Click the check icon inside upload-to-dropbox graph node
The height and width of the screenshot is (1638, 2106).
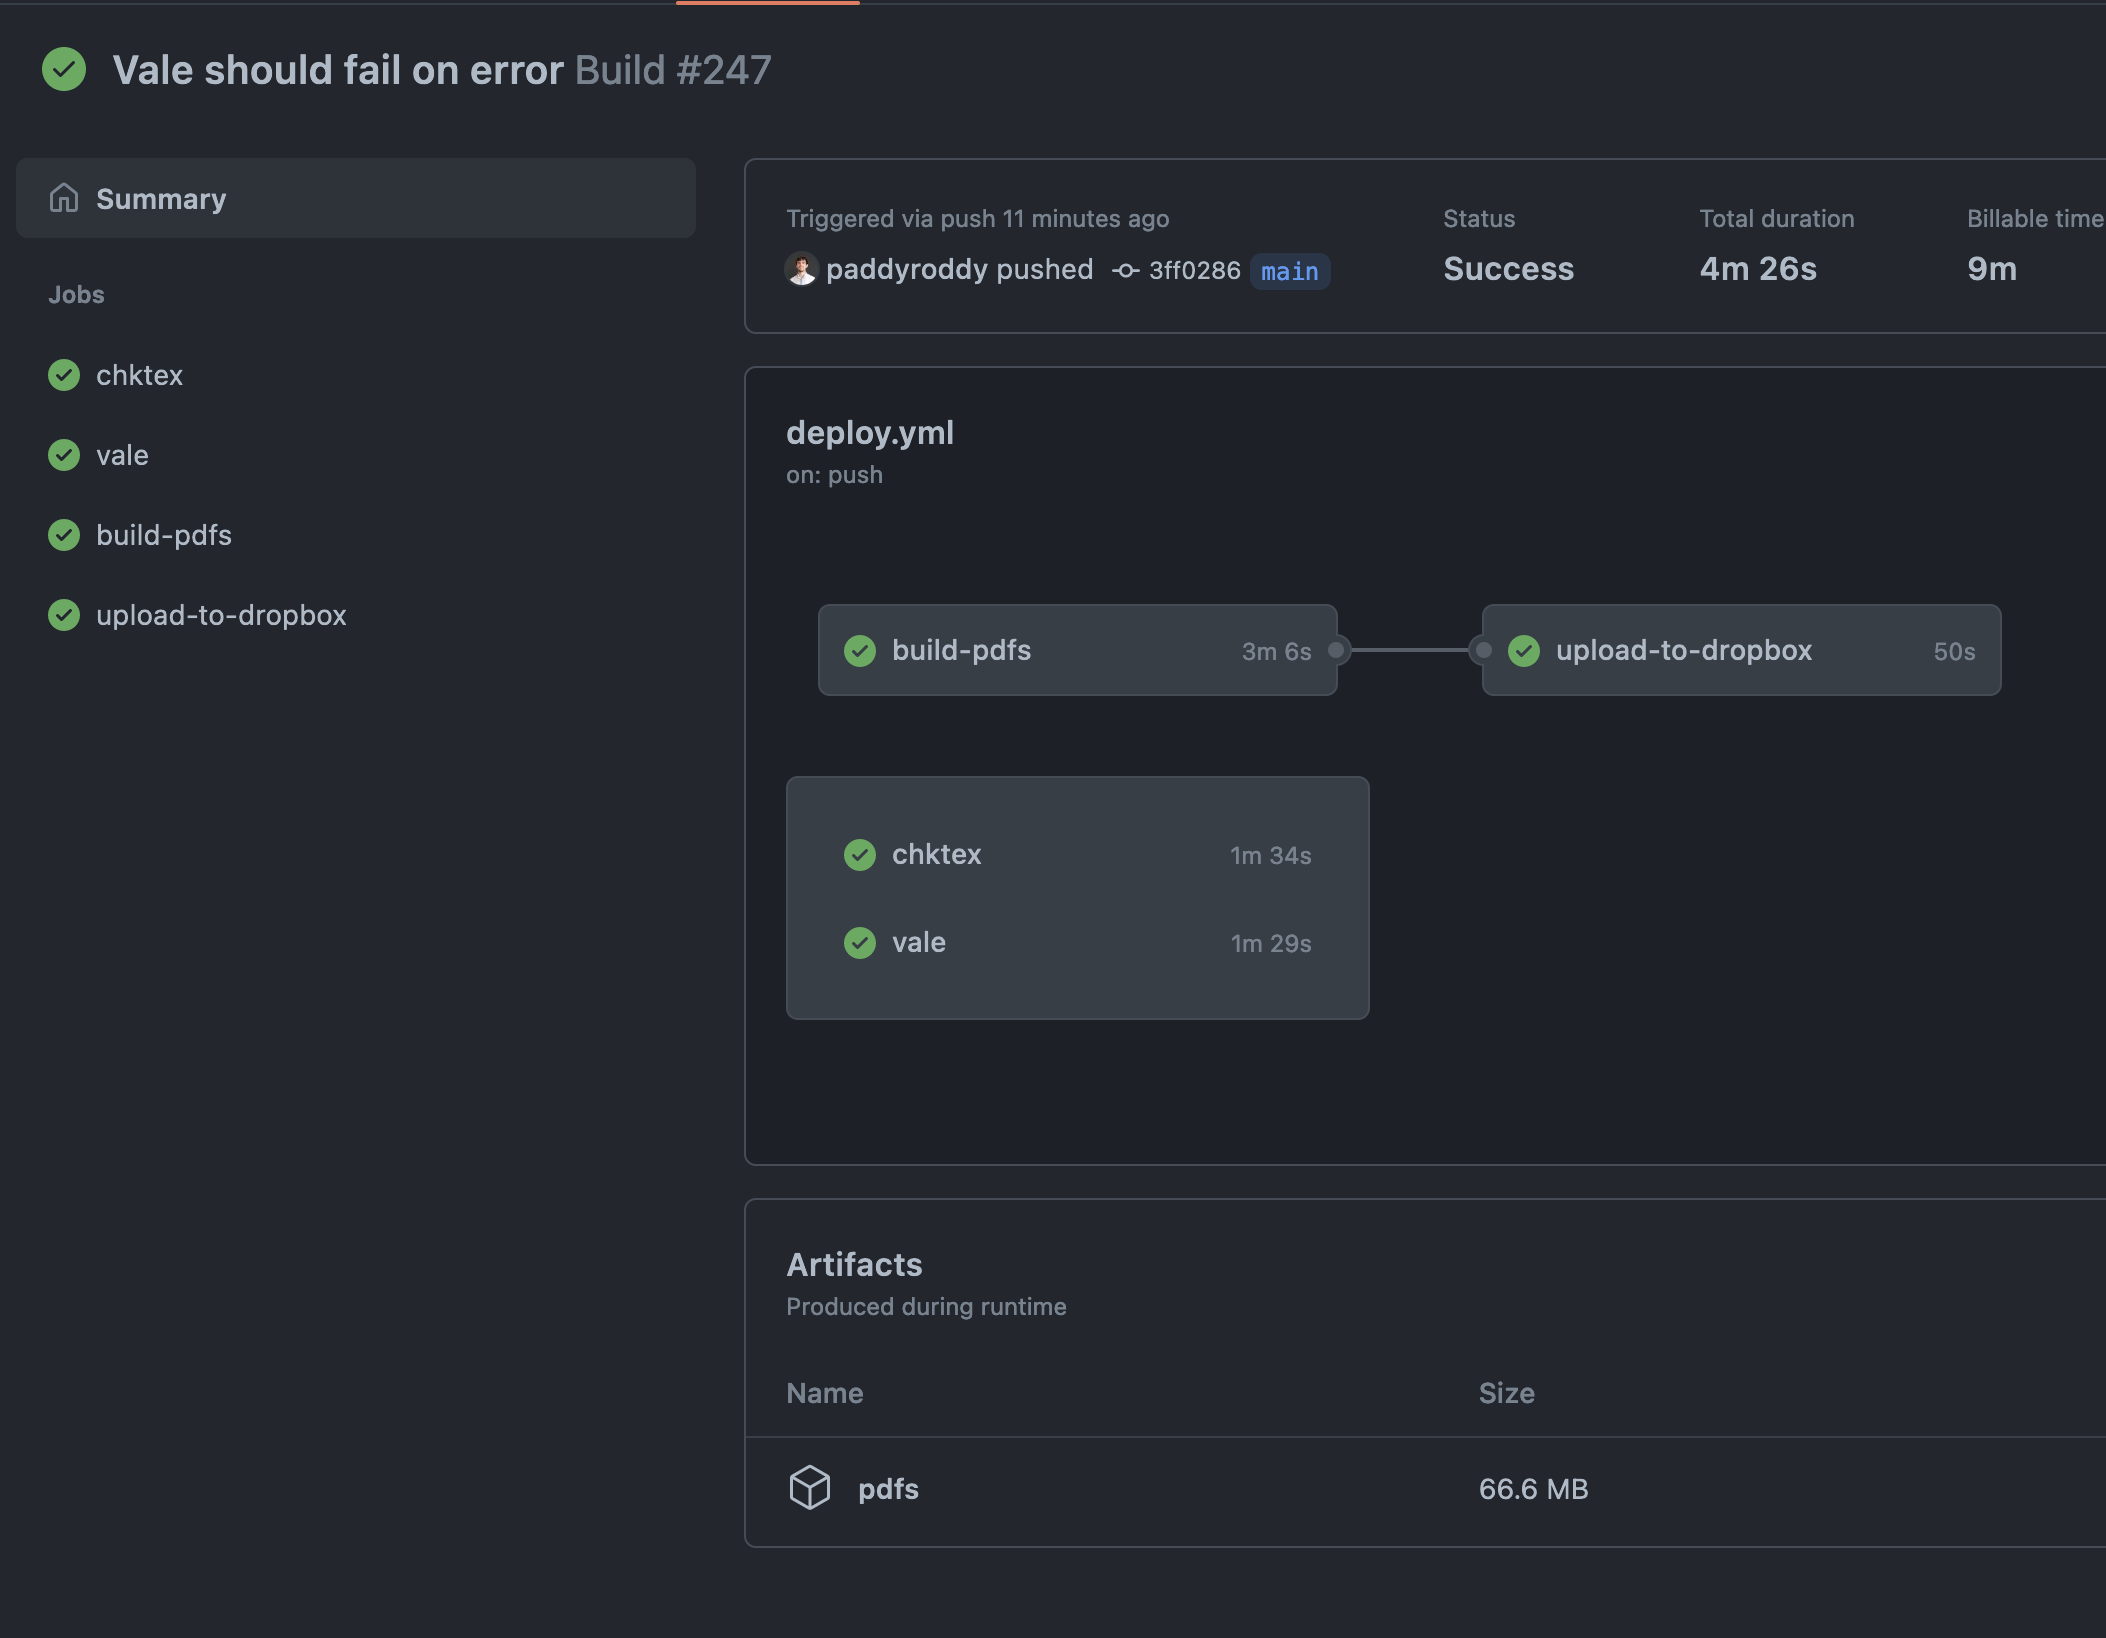point(1523,650)
